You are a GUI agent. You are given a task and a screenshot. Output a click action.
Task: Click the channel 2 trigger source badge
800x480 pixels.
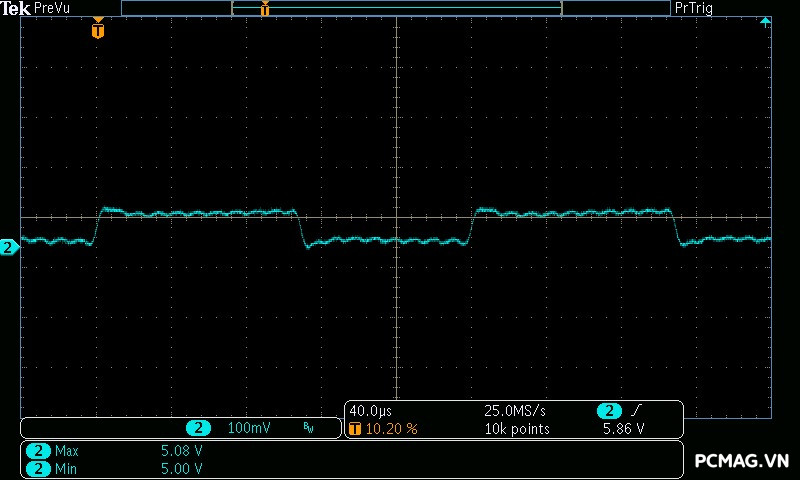608,411
